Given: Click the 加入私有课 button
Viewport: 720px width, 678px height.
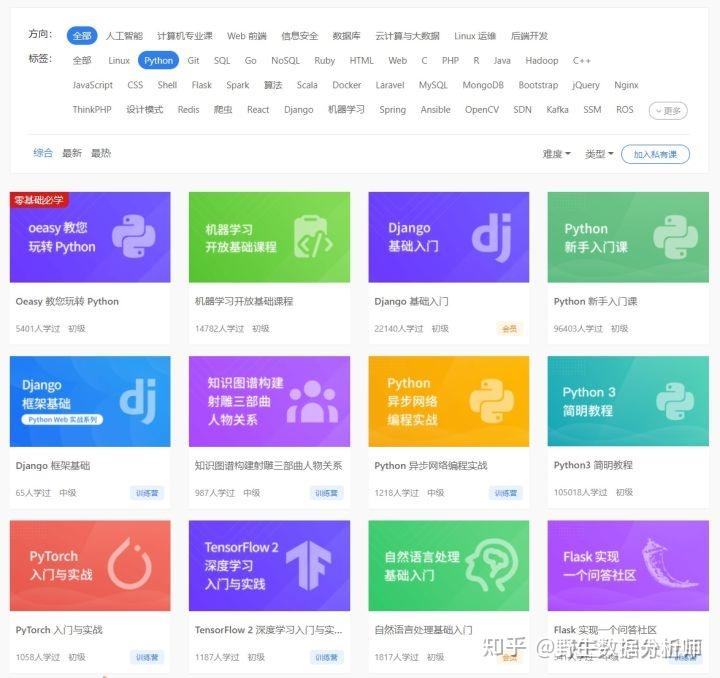Looking at the screenshot, I should (655, 154).
